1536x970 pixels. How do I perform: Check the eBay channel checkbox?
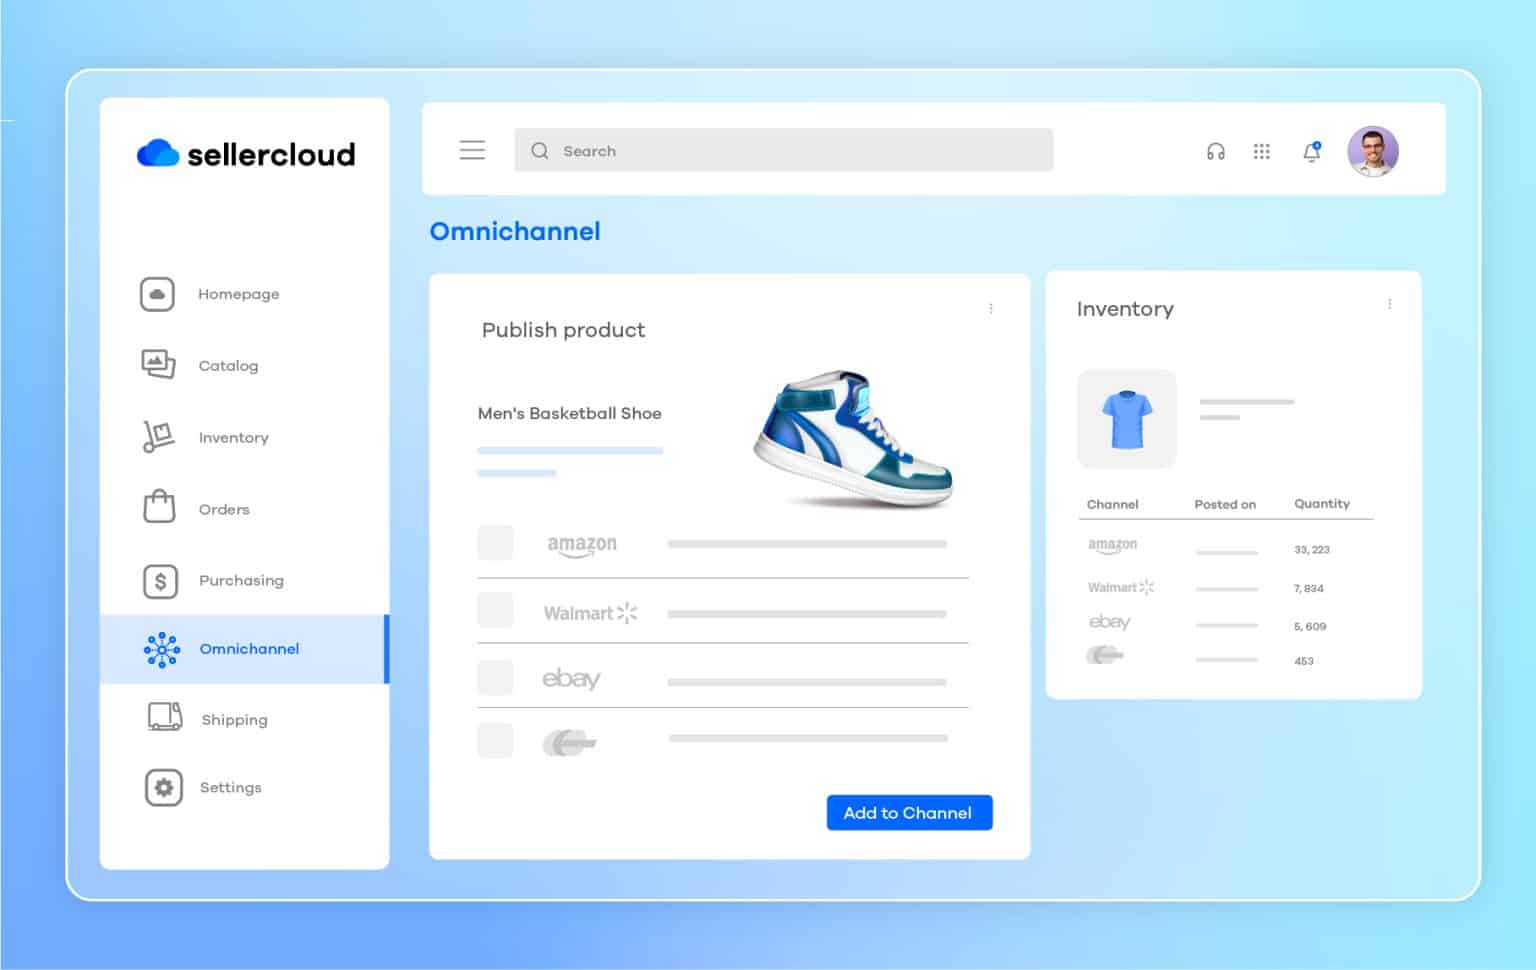click(495, 677)
